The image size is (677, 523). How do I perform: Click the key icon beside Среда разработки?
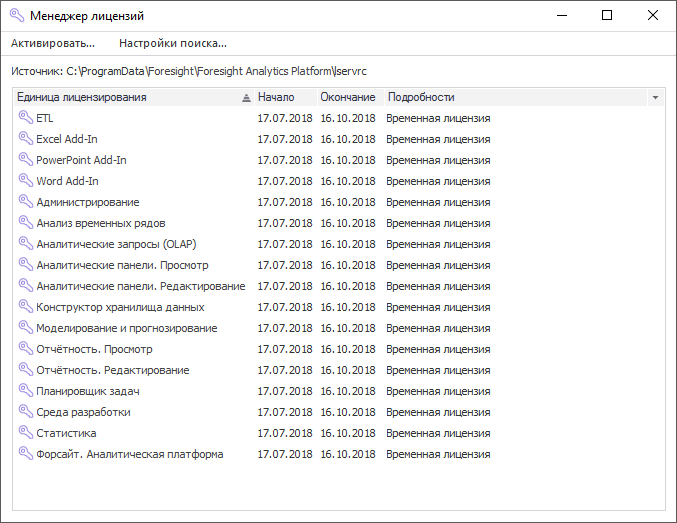(x=25, y=412)
